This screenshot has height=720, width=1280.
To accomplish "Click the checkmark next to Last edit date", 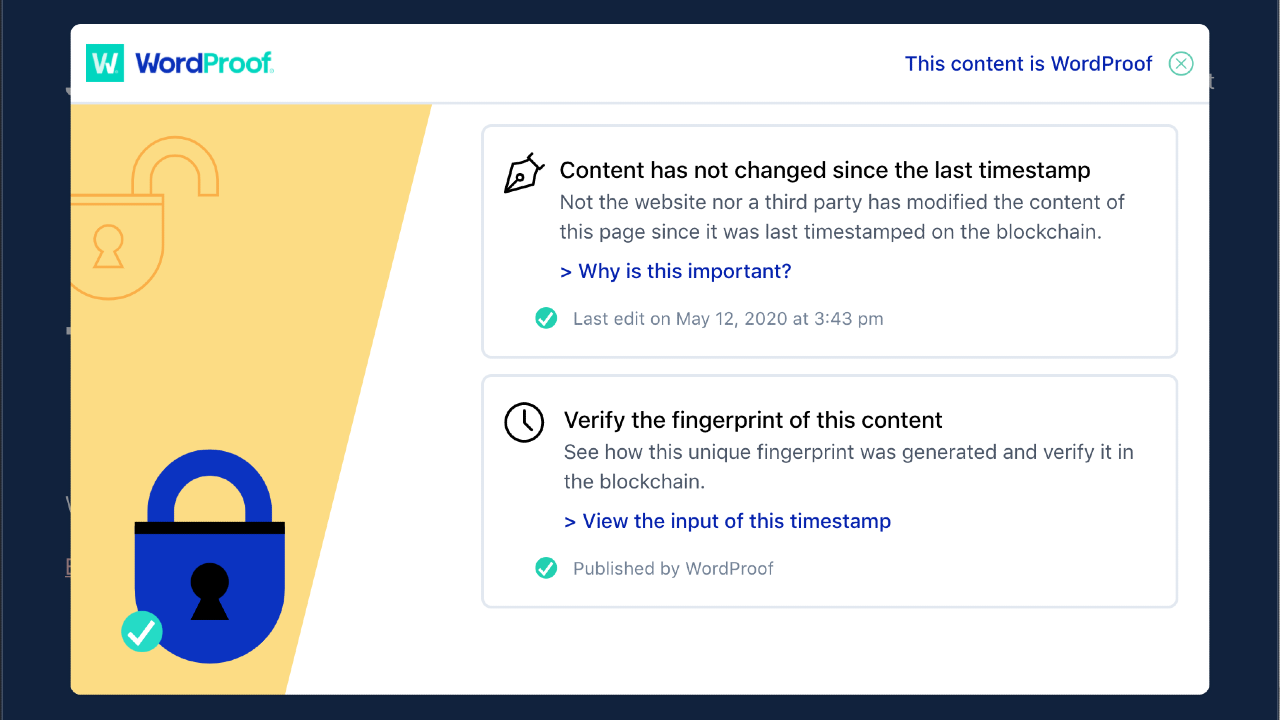I will point(546,319).
